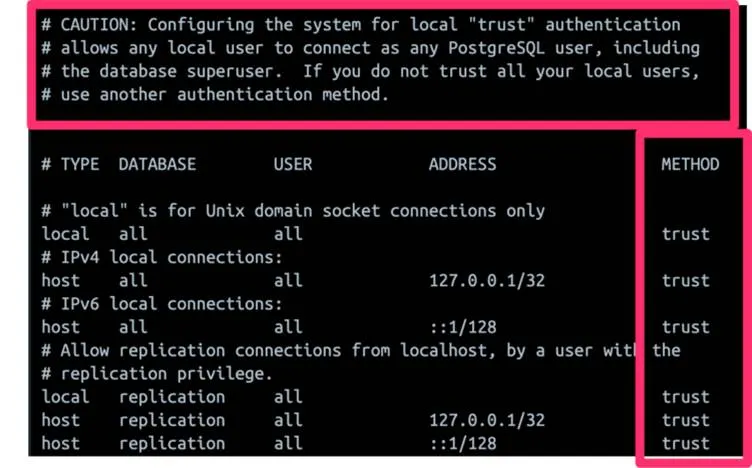Click trust on the "local all all" line

click(685, 234)
